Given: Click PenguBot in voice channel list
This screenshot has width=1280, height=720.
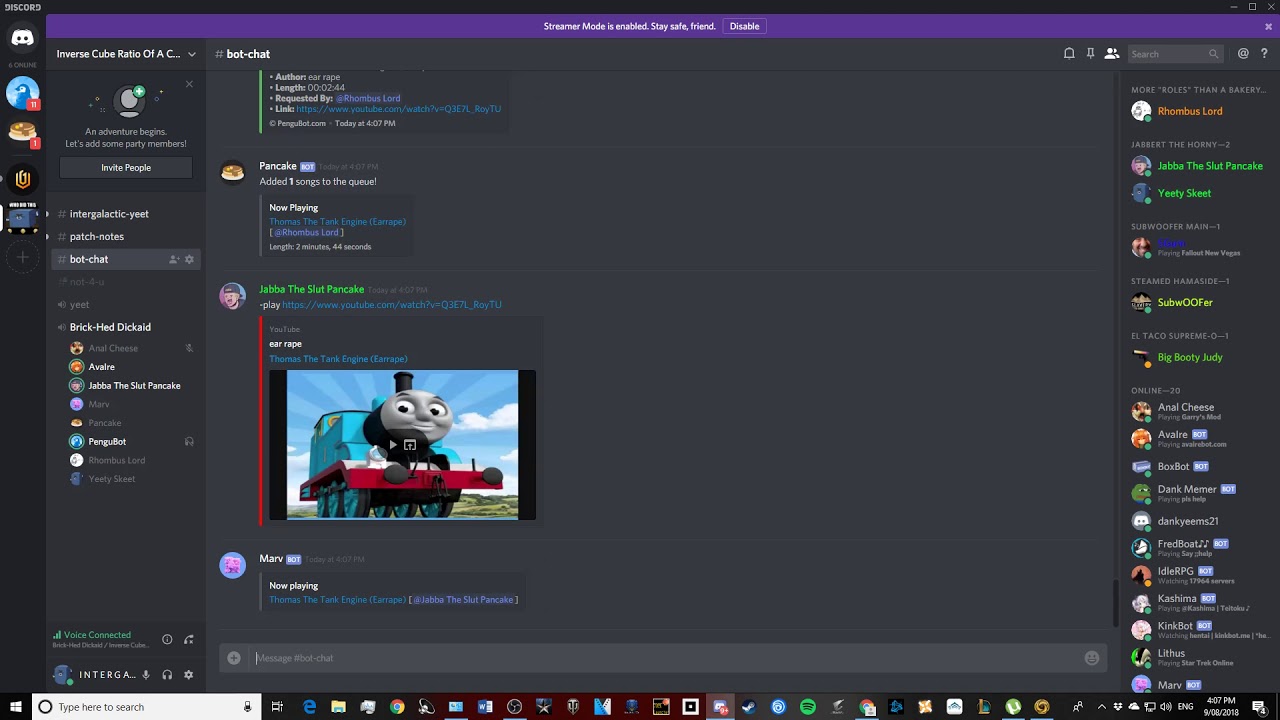Looking at the screenshot, I should pyautogui.click(x=107, y=442).
